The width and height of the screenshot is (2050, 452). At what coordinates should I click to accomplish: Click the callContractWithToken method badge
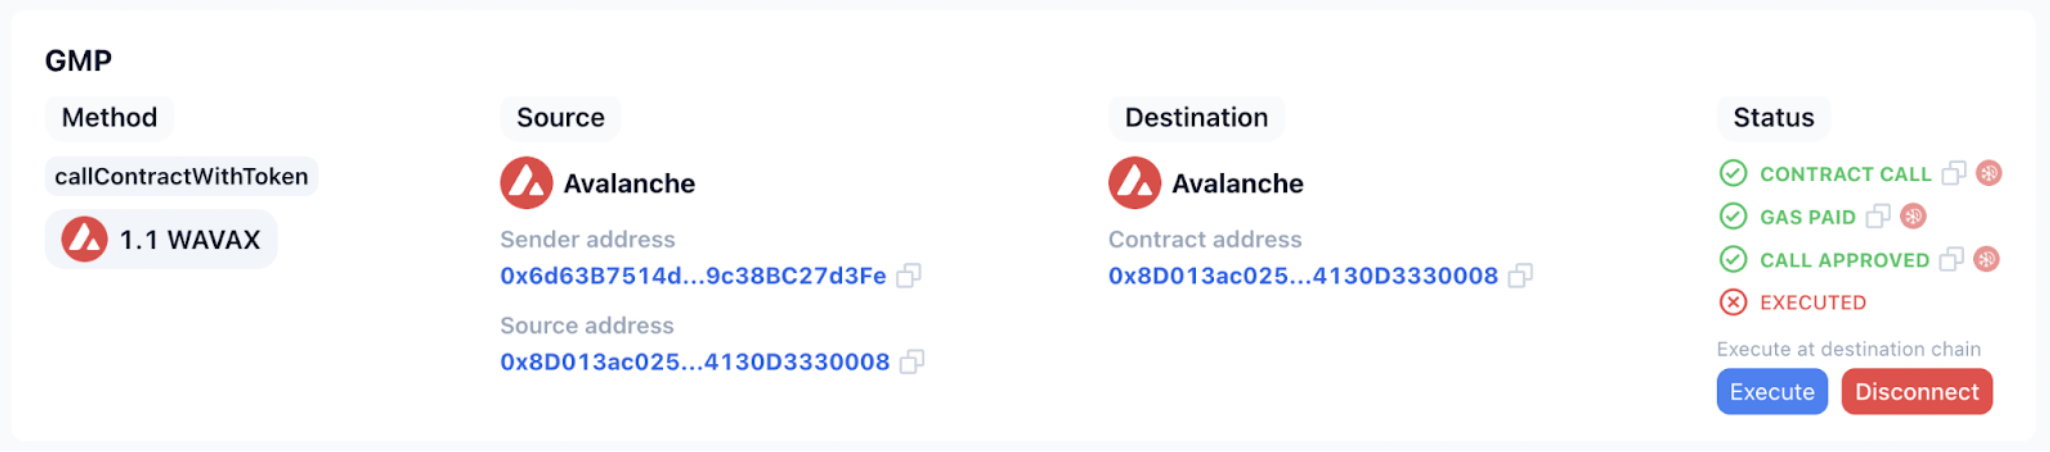181,177
